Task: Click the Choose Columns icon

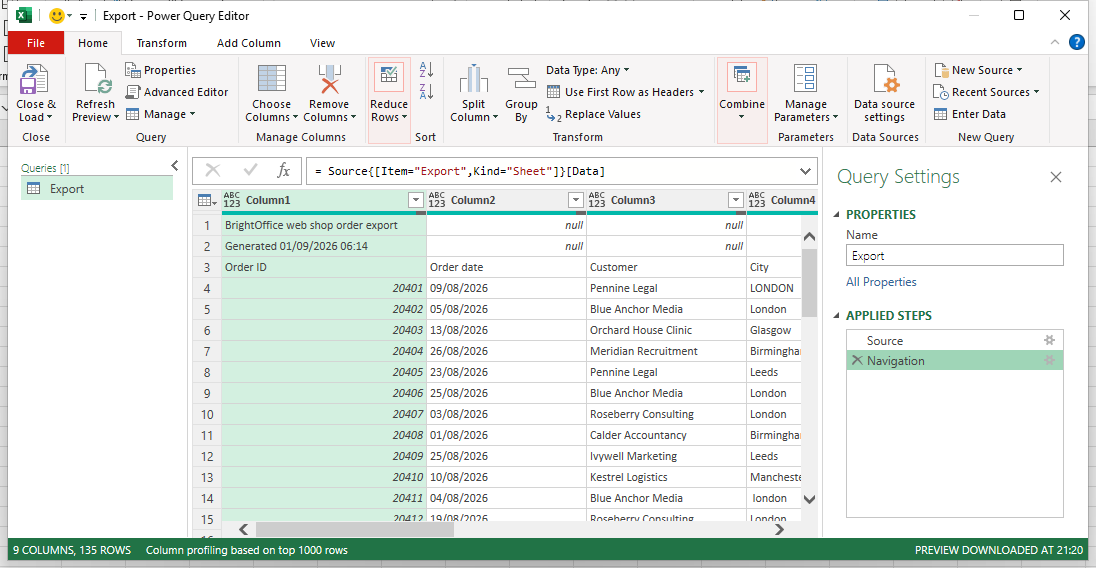Action: point(271,78)
